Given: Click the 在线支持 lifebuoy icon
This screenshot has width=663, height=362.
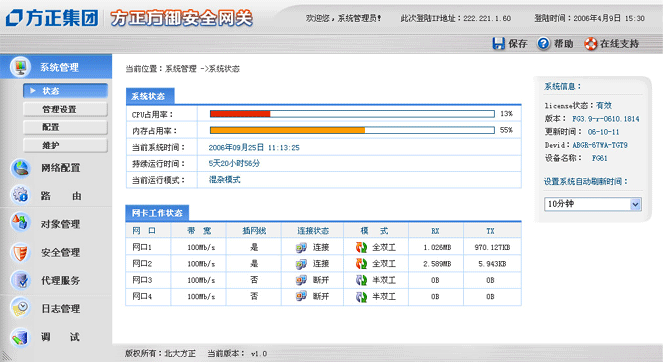Looking at the screenshot, I should tap(590, 44).
